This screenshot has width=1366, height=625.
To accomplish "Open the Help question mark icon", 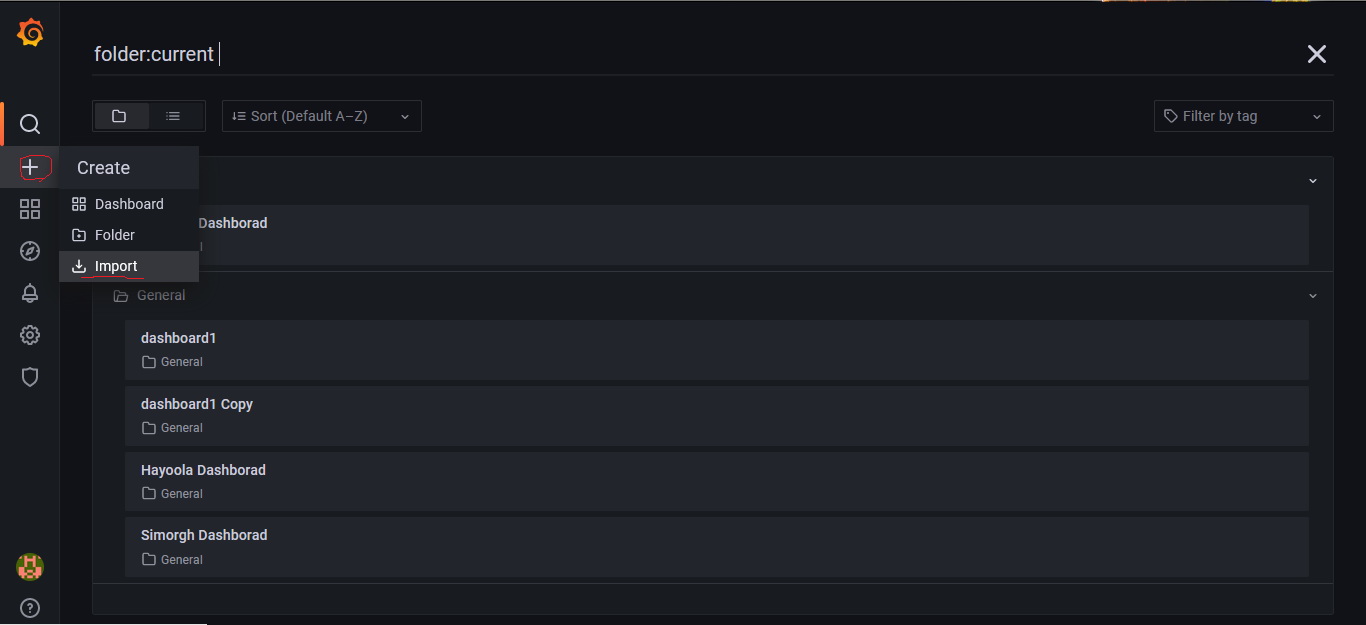I will [x=30, y=607].
